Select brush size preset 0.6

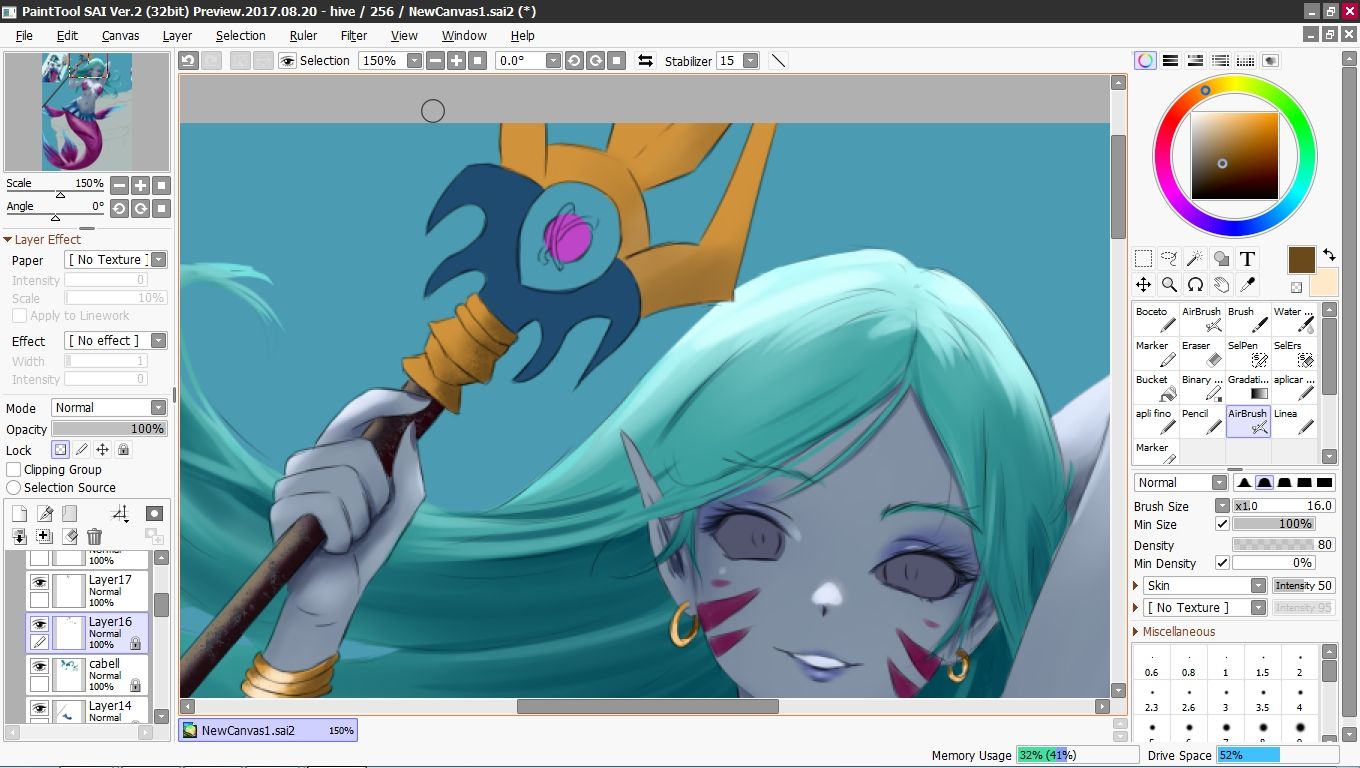(x=1152, y=664)
